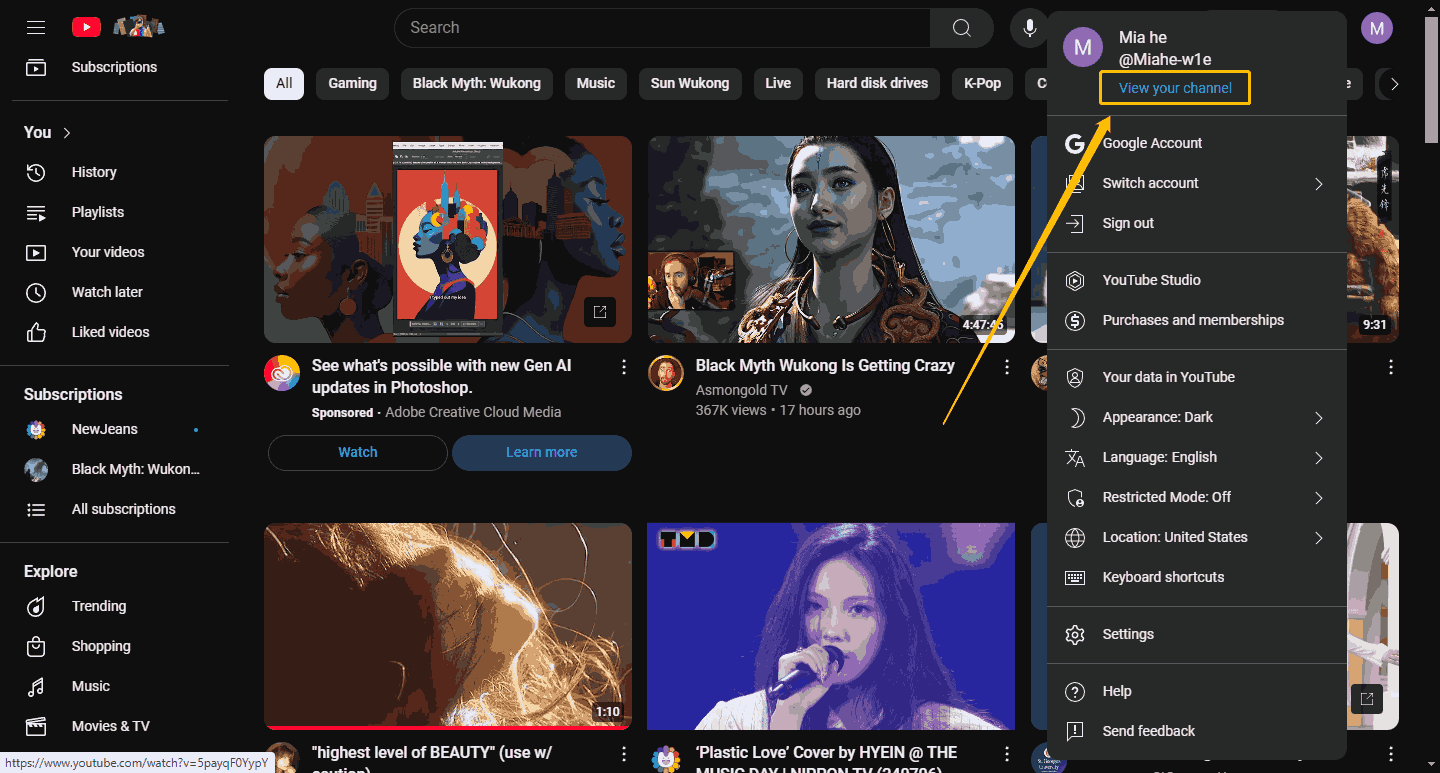
Task: Start voice search with microphone
Action: click(x=1029, y=28)
